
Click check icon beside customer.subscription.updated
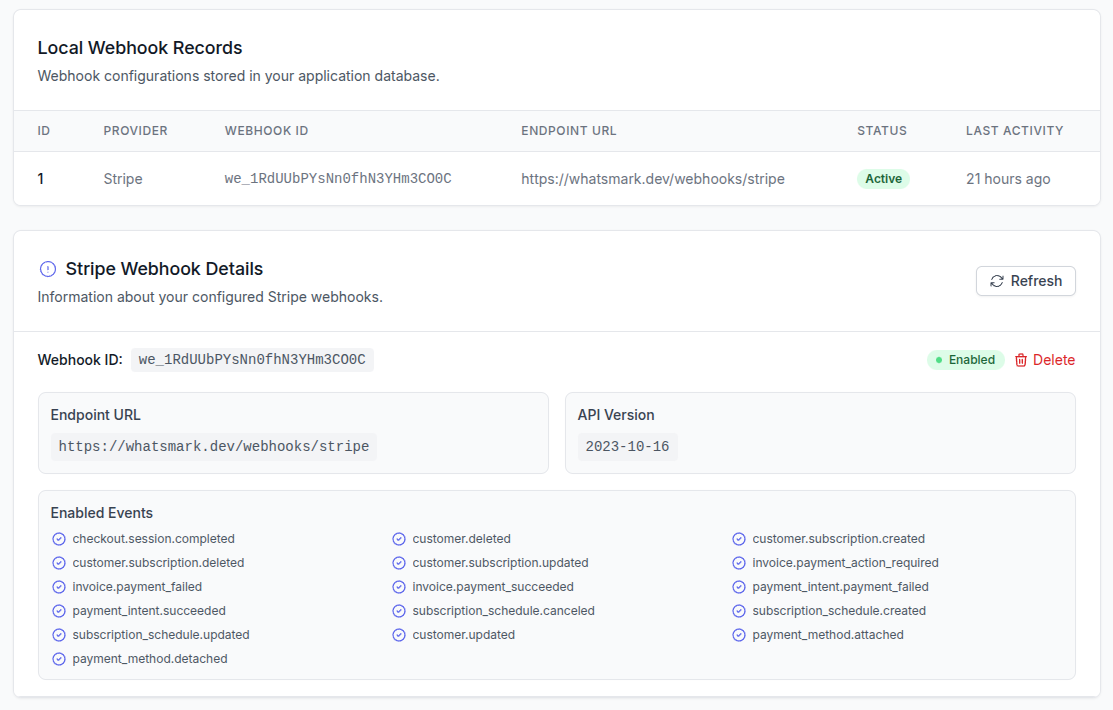click(399, 563)
